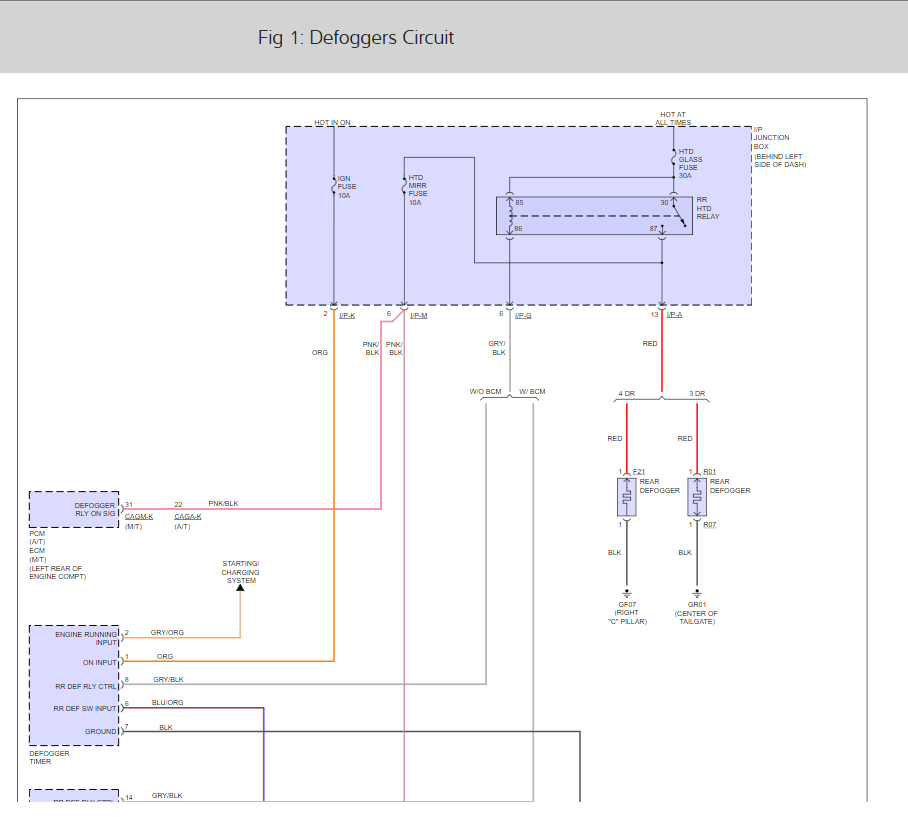Click the '4 DR' branch label
The width and height of the screenshot is (908, 817).
coord(627,394)
